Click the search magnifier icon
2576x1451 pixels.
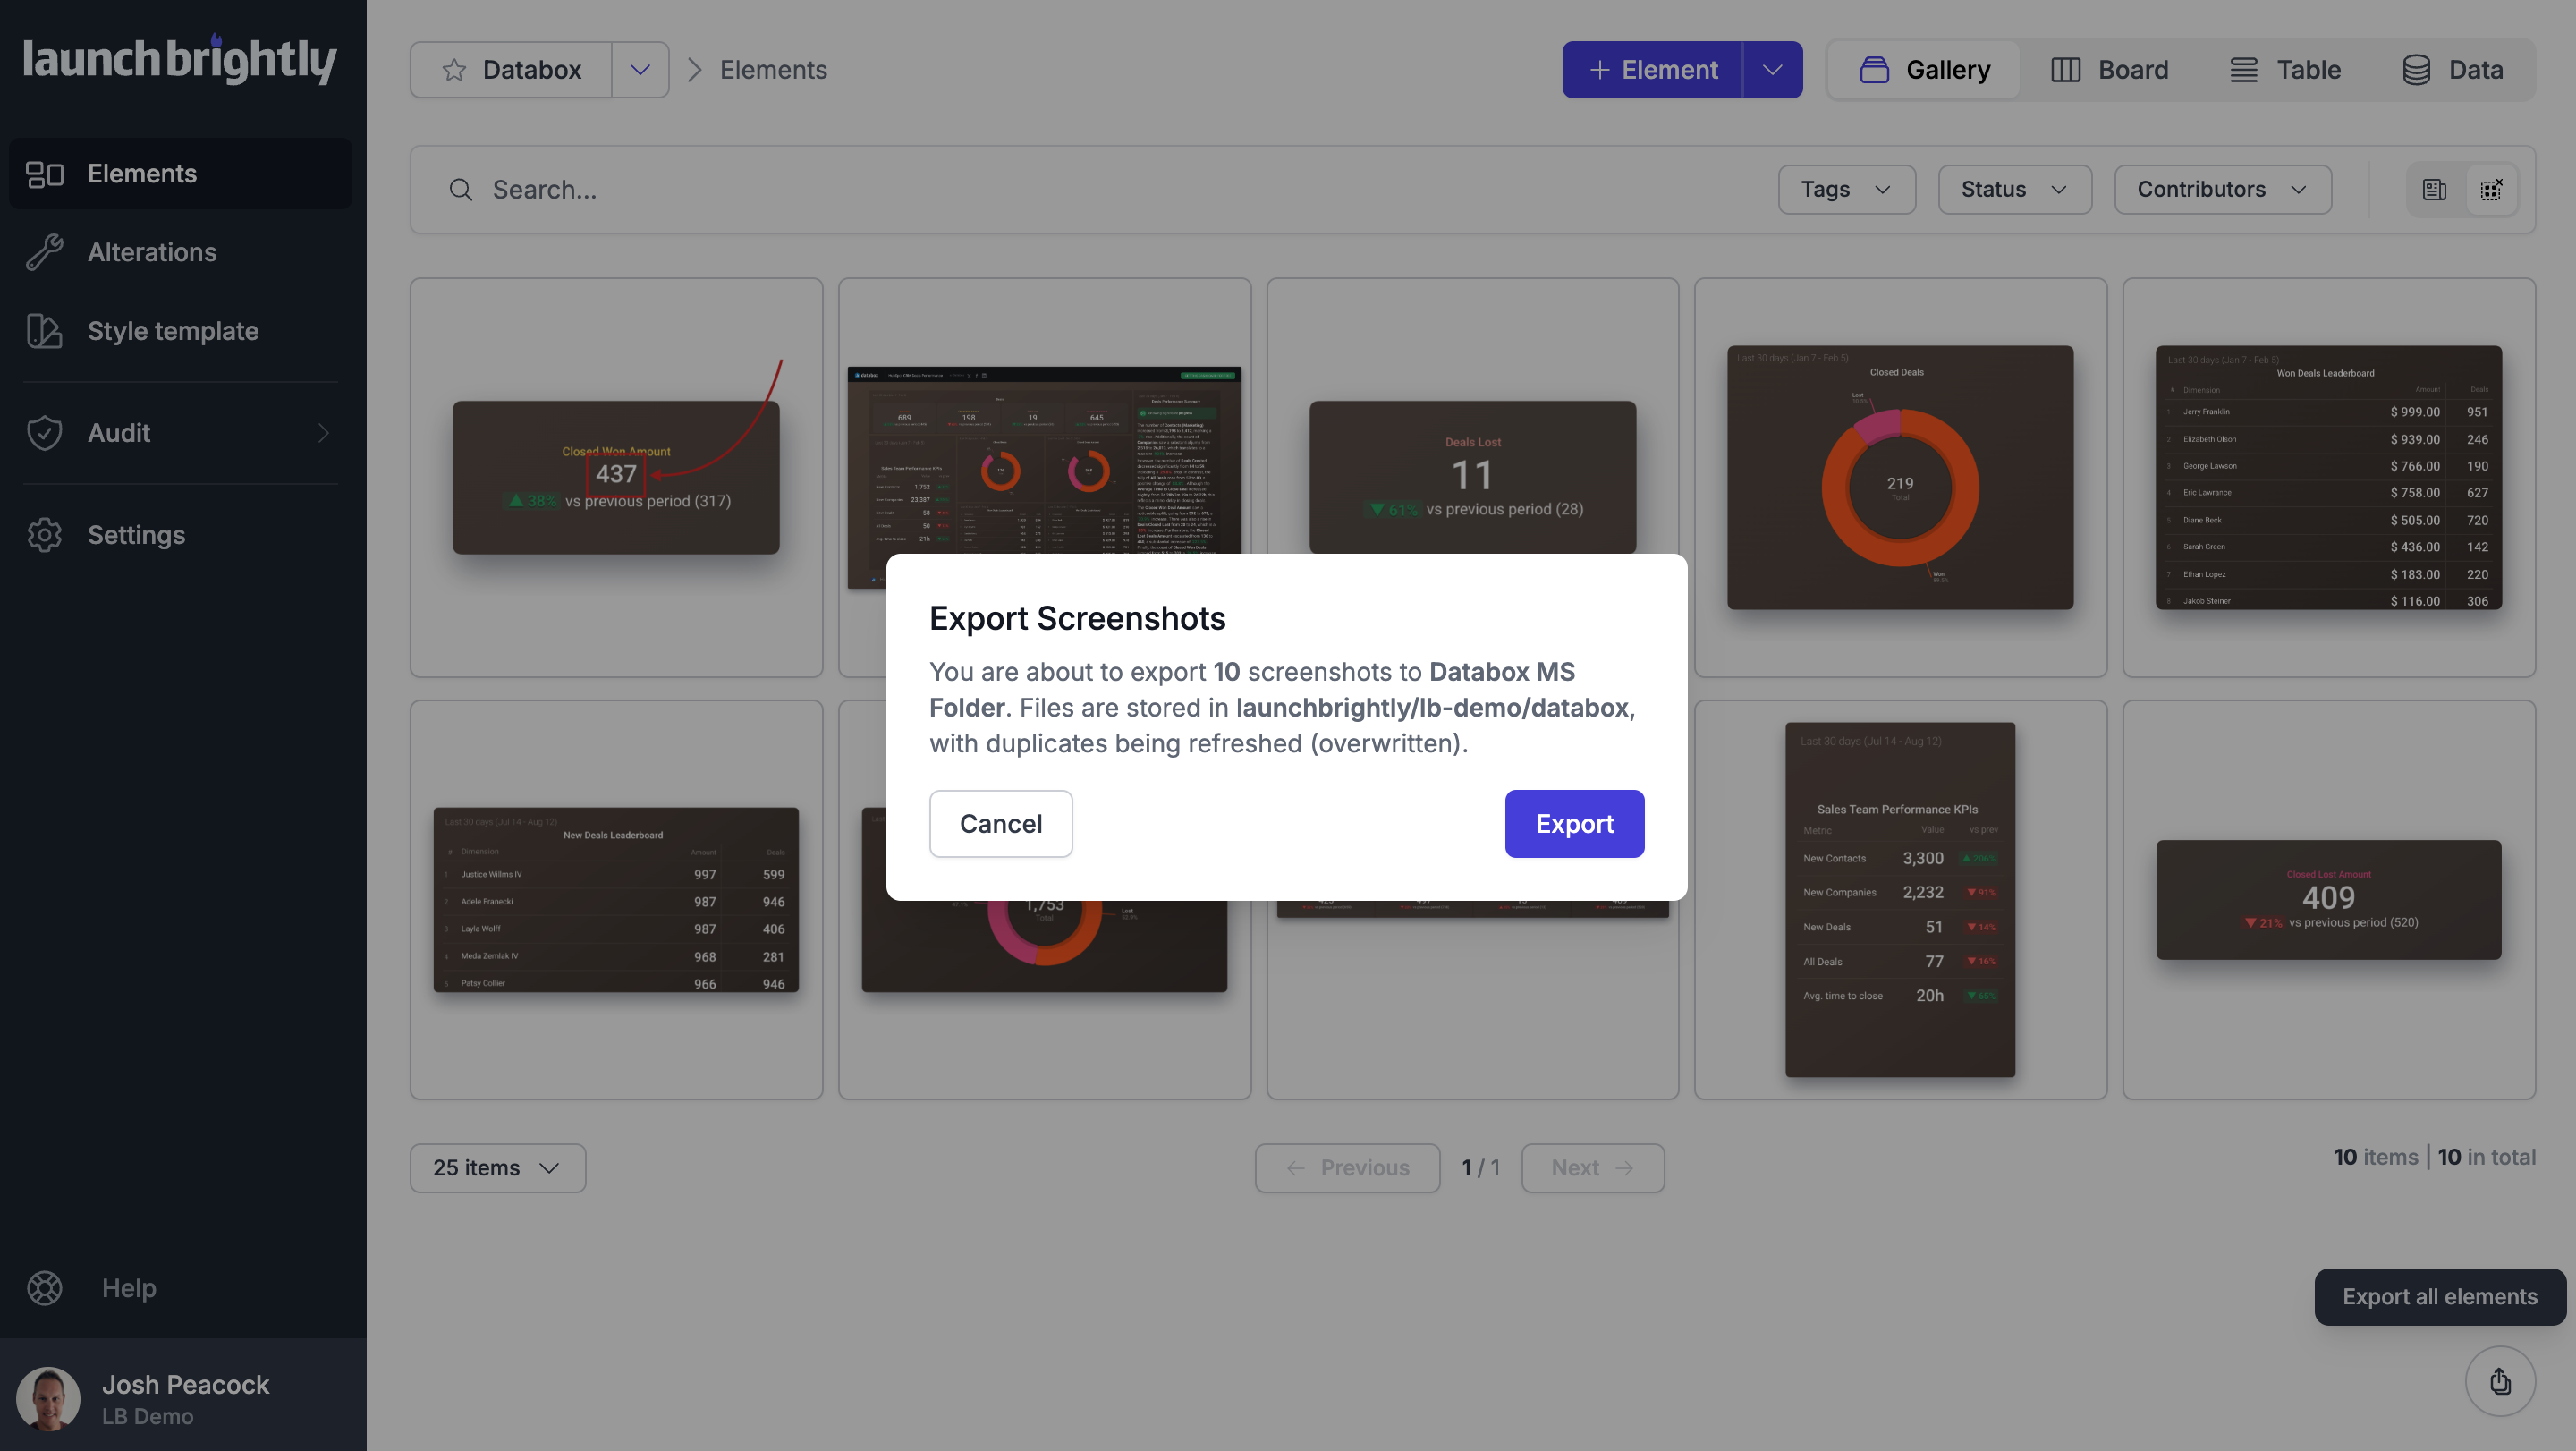(460, 190)
